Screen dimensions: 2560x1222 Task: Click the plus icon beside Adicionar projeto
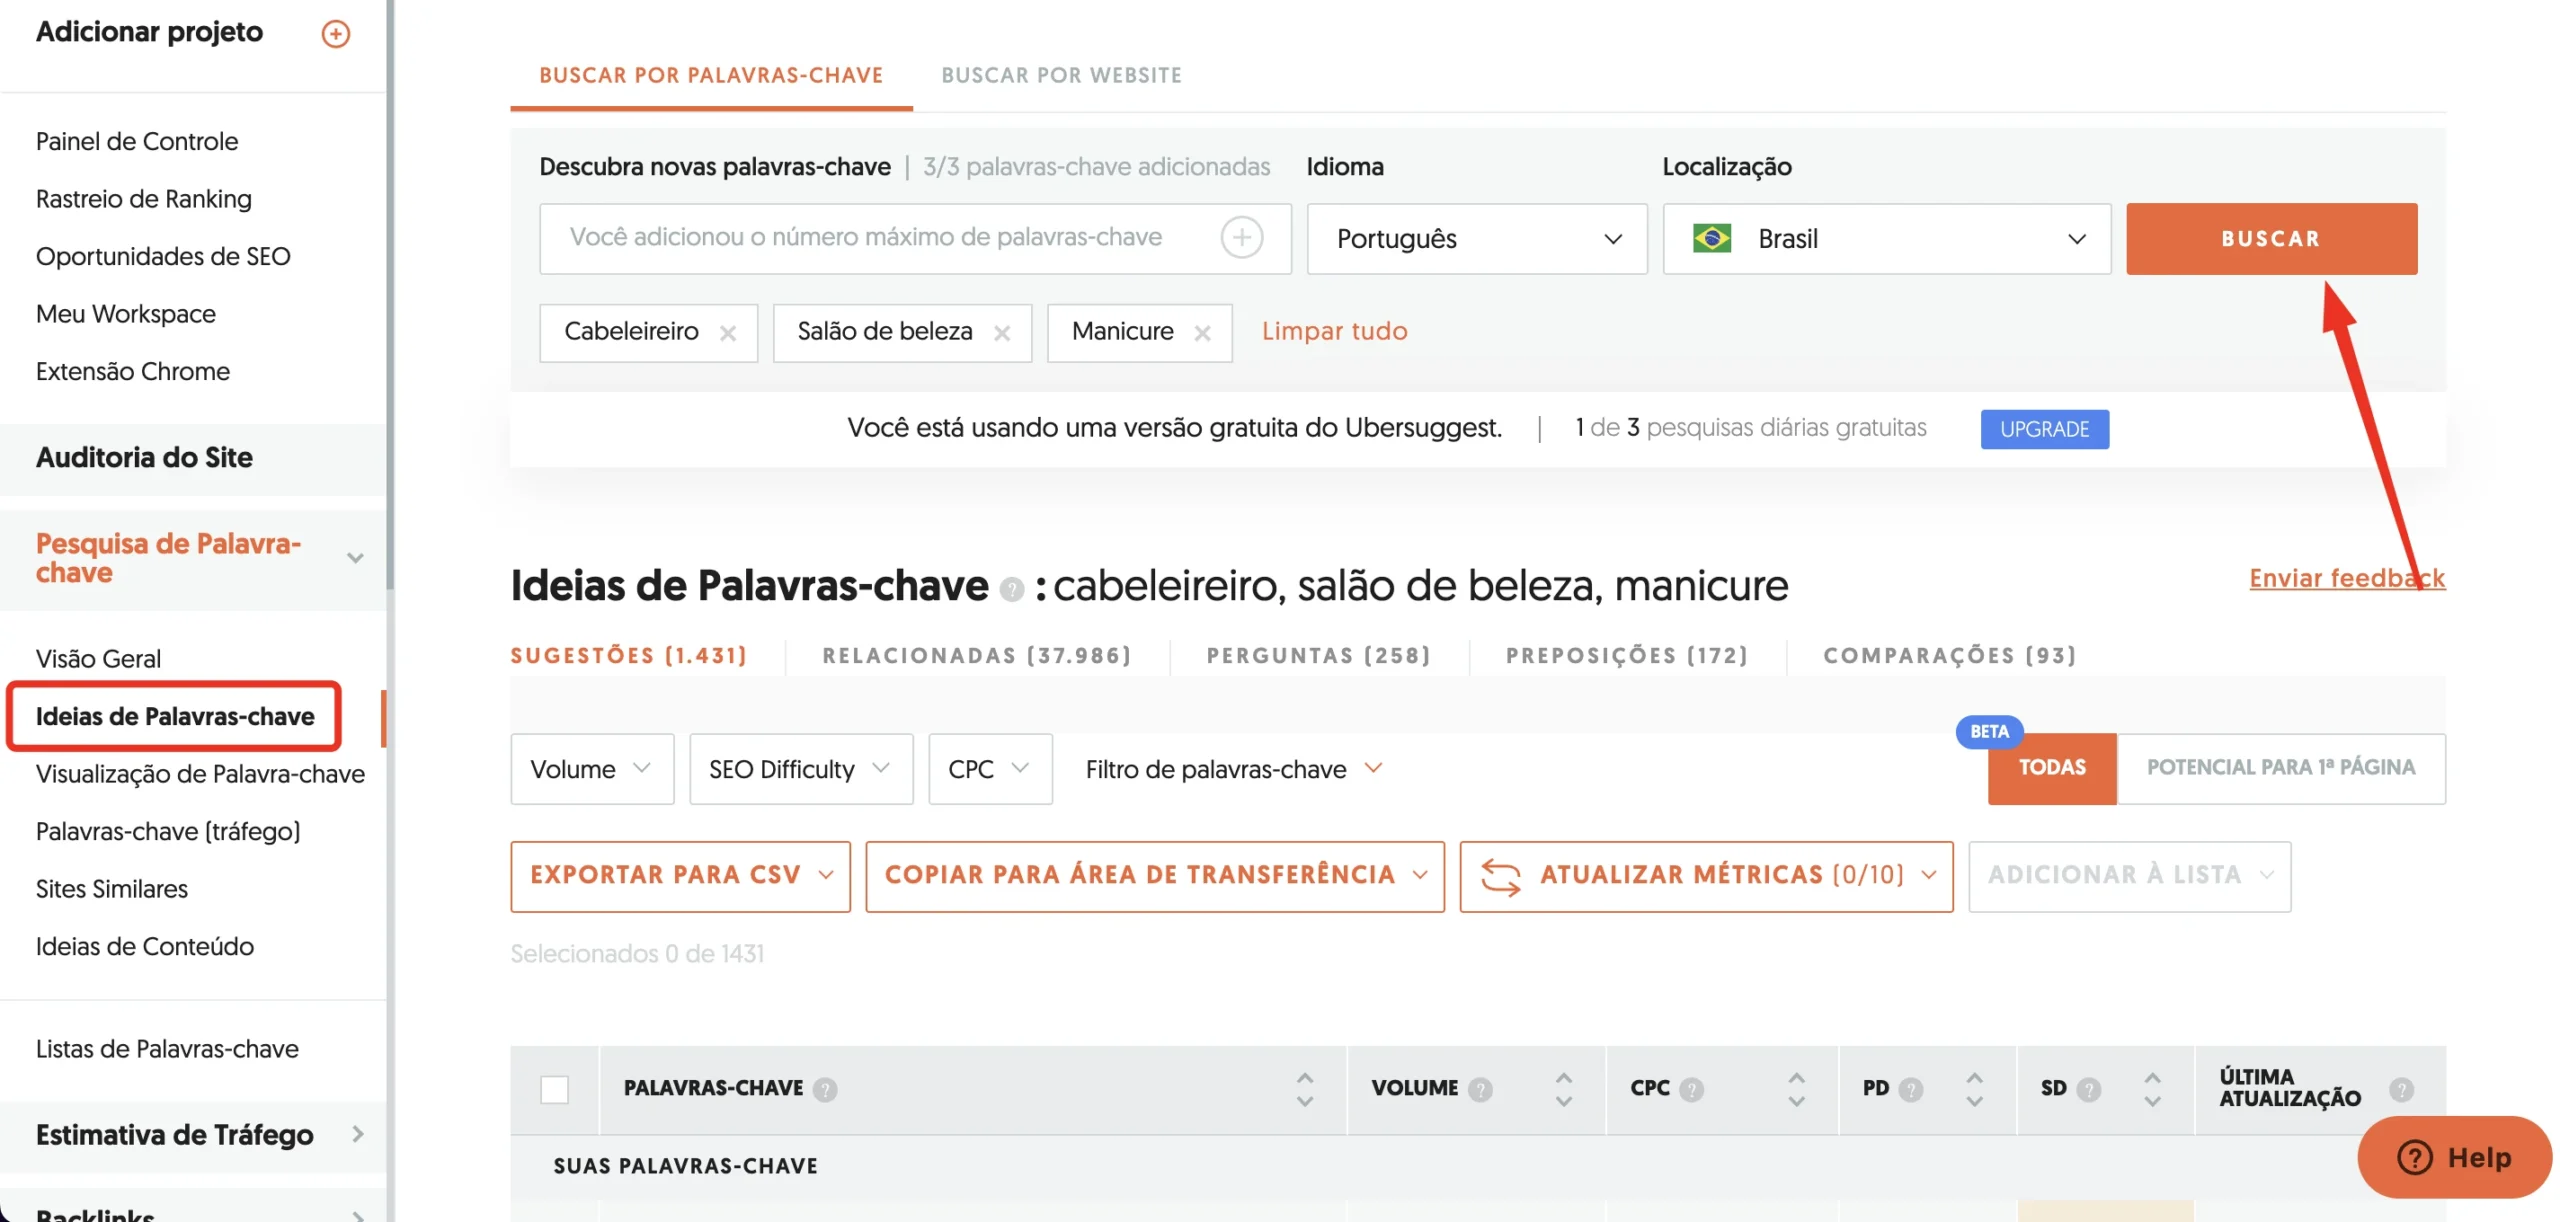pyautogui.click(x=335, y=33)
